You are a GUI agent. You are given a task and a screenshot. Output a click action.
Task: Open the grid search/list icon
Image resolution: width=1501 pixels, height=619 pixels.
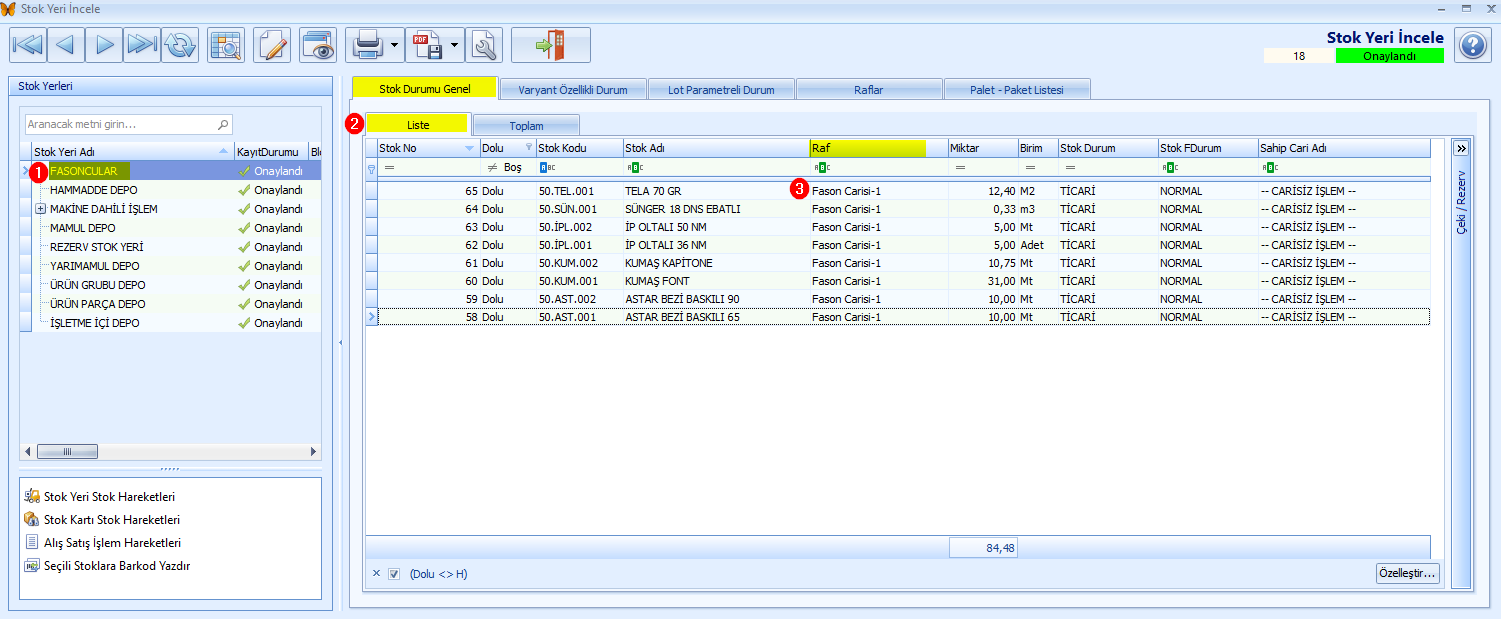[226, 45]
